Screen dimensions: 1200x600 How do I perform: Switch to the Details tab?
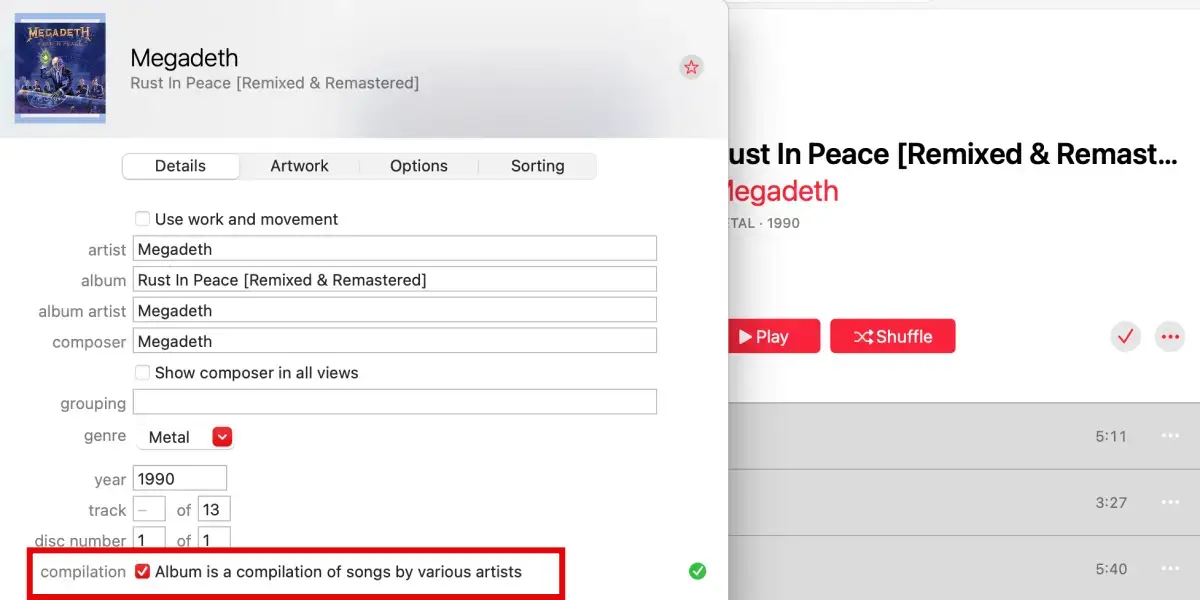pos(181,166)
